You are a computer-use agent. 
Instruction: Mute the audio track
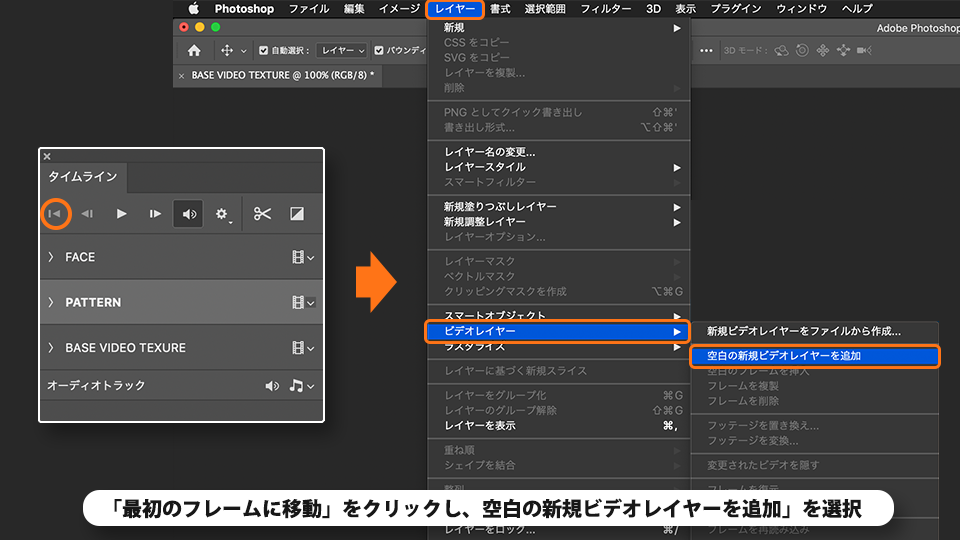pyautogui.click(x=272, y=386)
